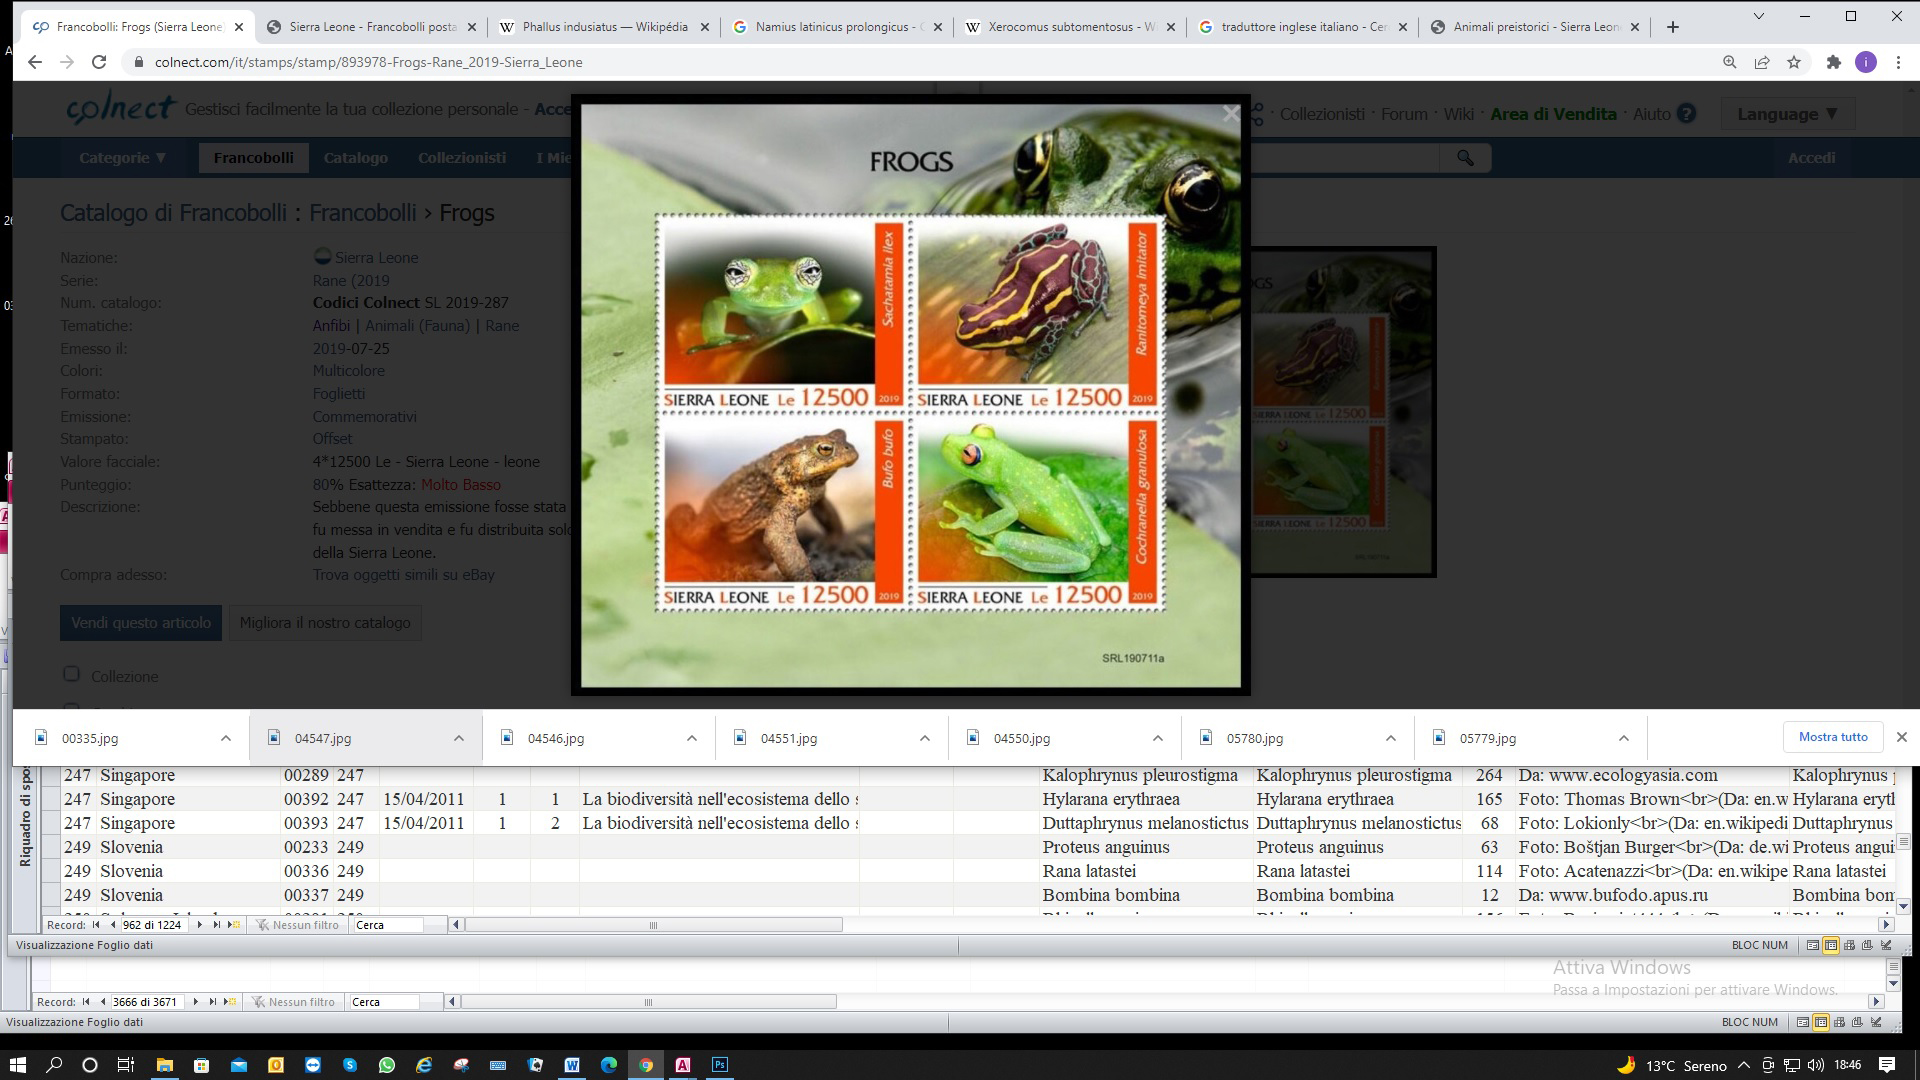Bookmark this page with the star icon
This screenshot has width=1920, height=1080.
[x=1794, y=62]
